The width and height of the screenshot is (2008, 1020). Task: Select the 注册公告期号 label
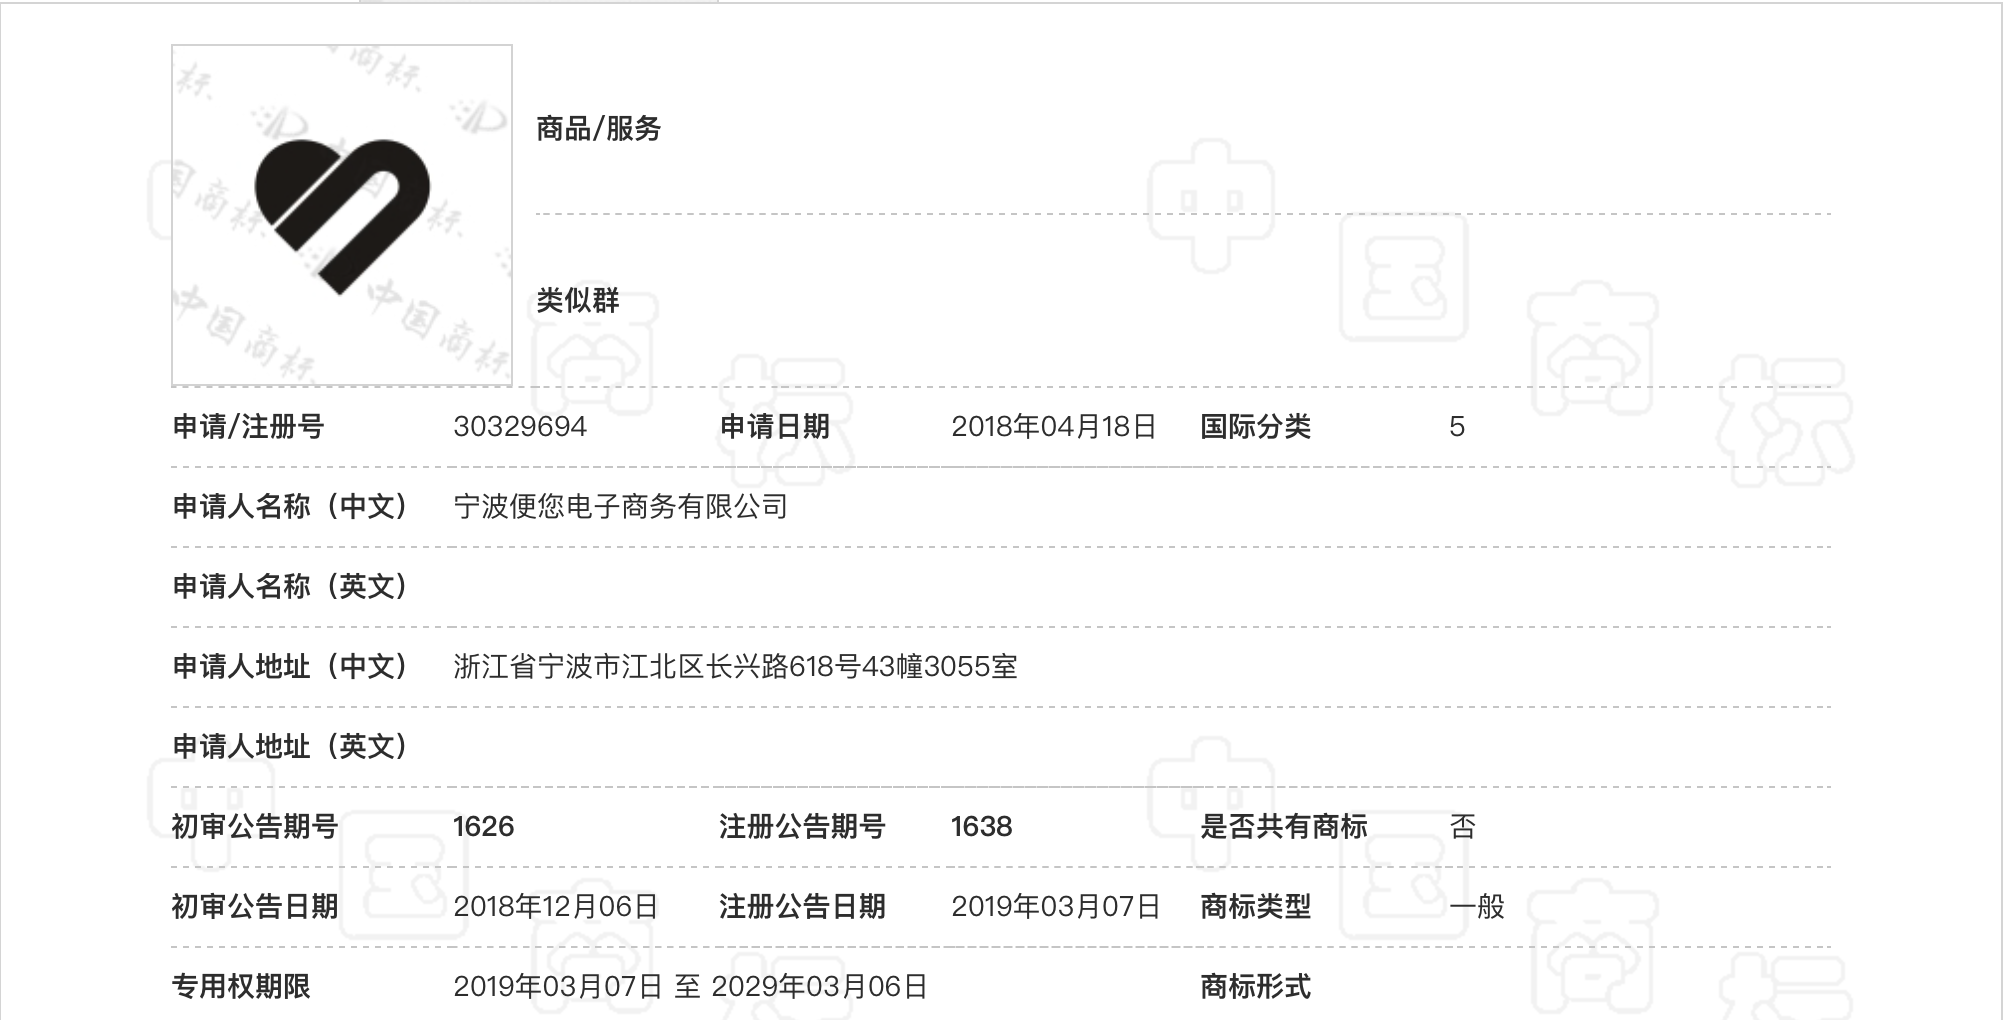click(x=802, y=827)
